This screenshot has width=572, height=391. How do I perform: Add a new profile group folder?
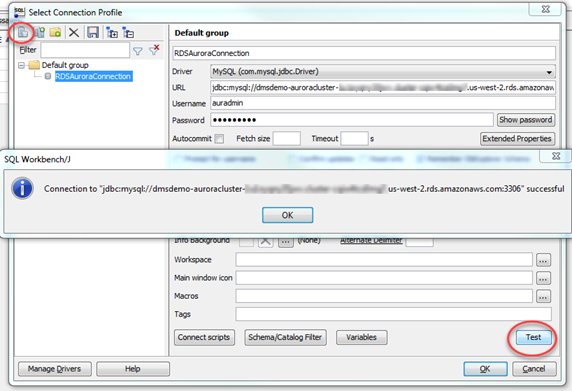point(55,33)
